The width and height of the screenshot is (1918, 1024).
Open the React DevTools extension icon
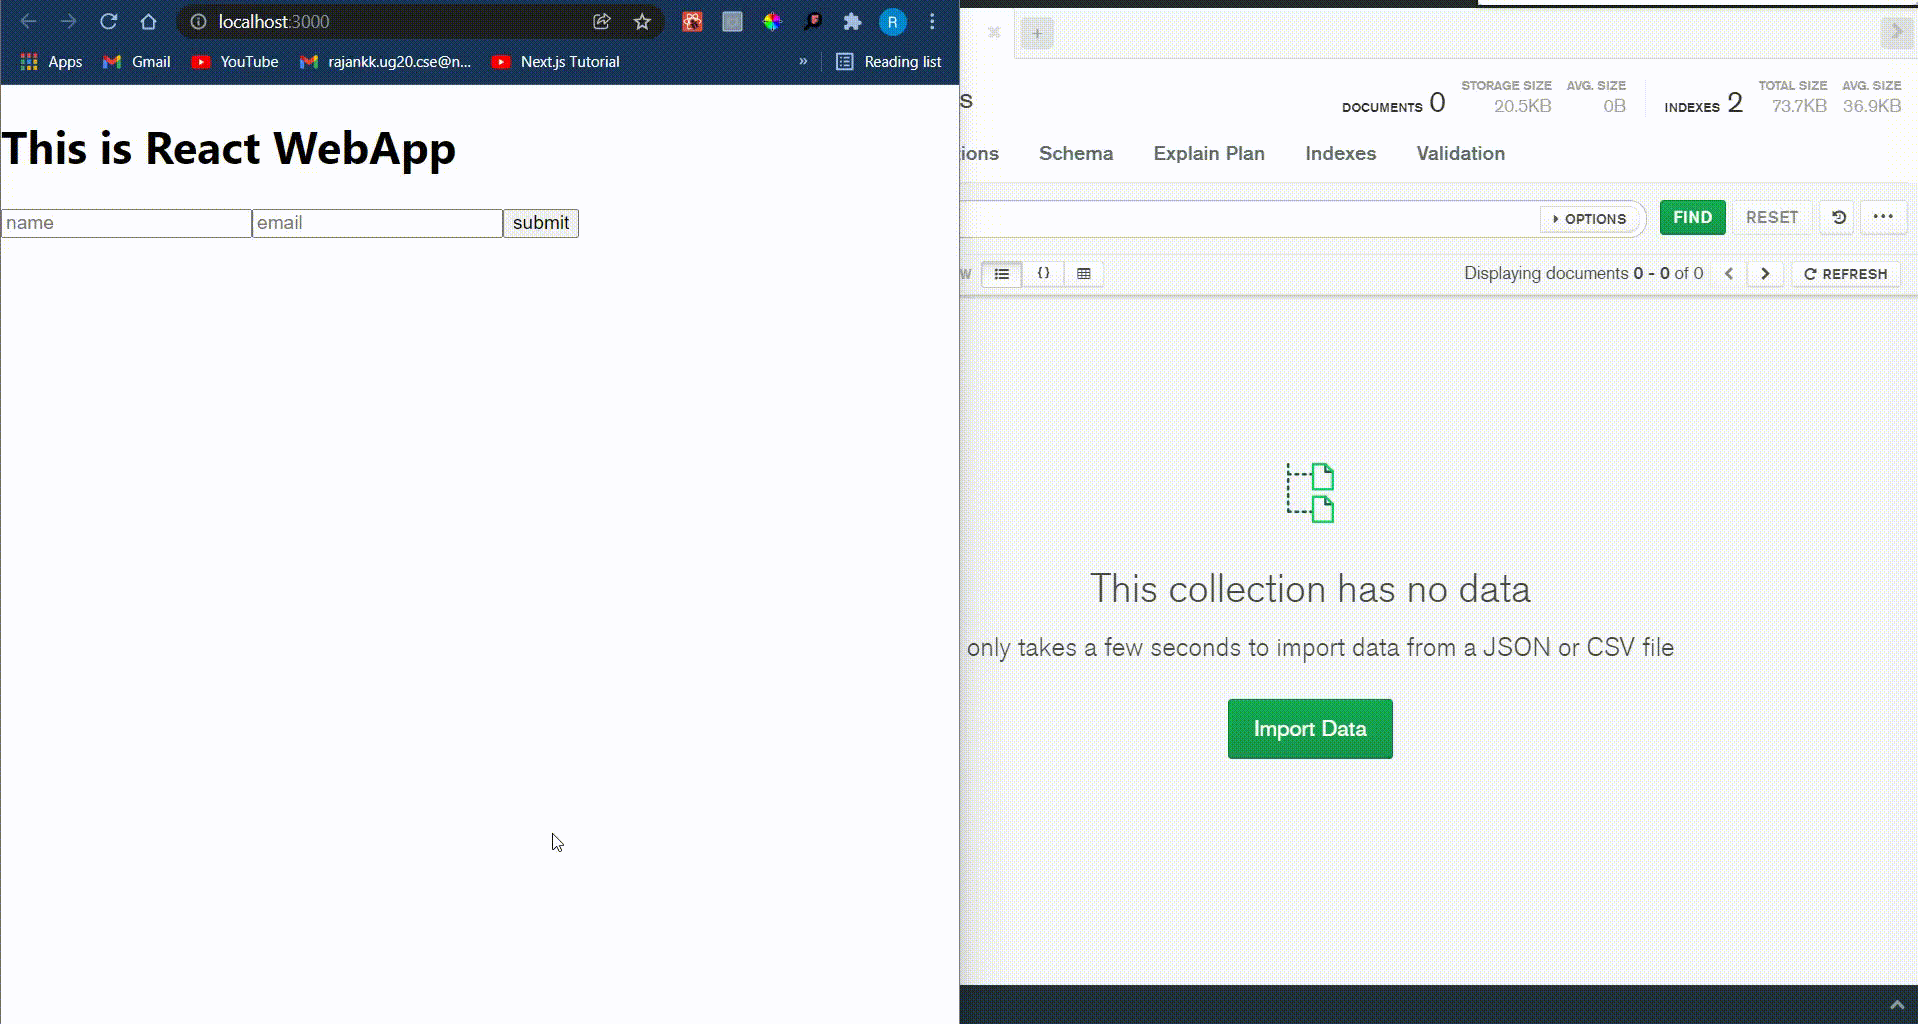click(x=691, y=21)
